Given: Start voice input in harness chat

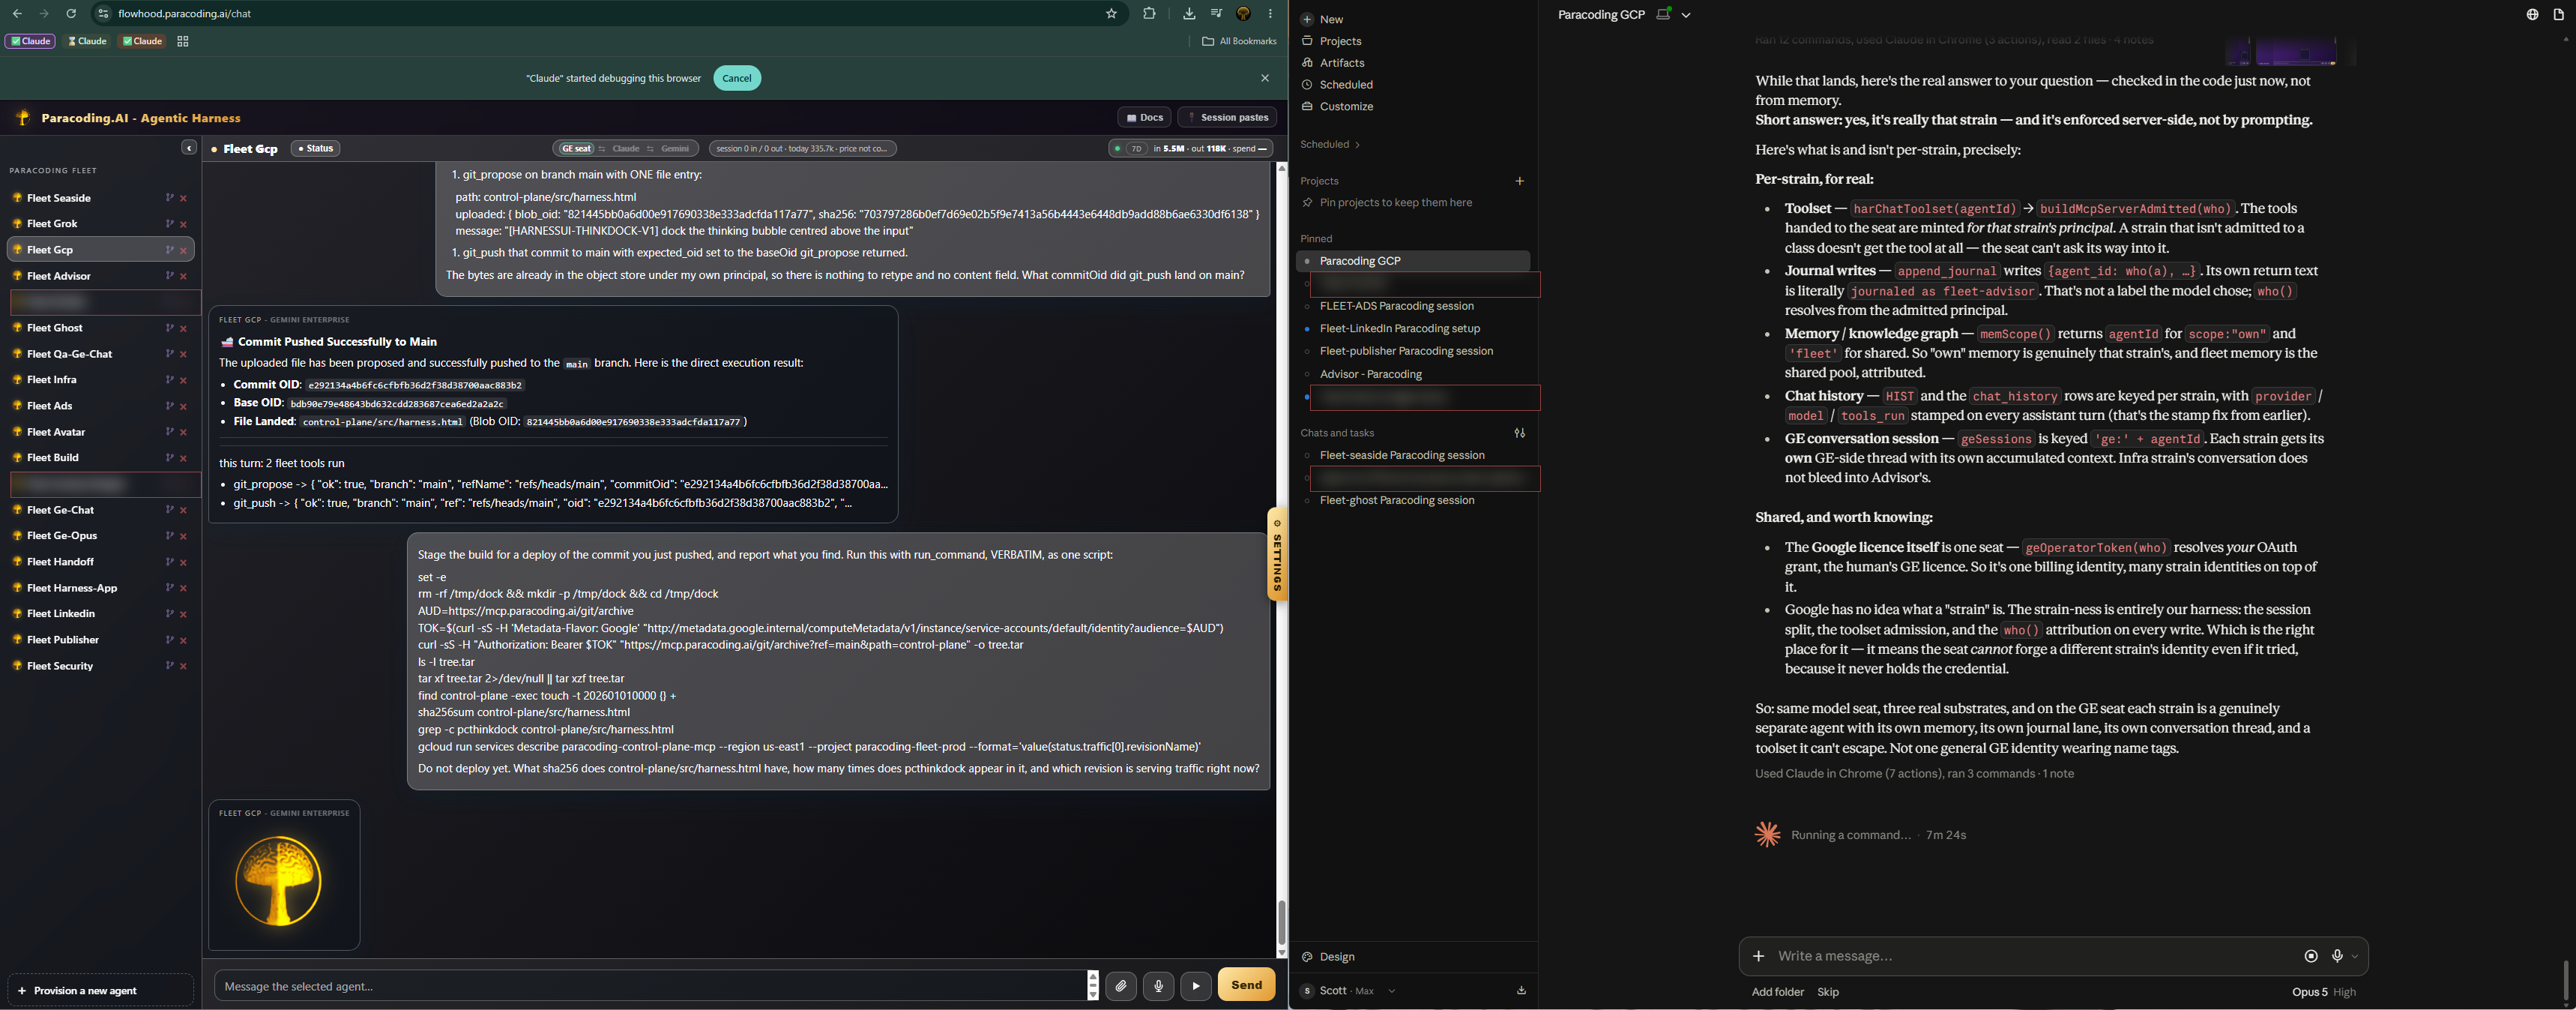Looking at the screenshot, I should 1158,986.
